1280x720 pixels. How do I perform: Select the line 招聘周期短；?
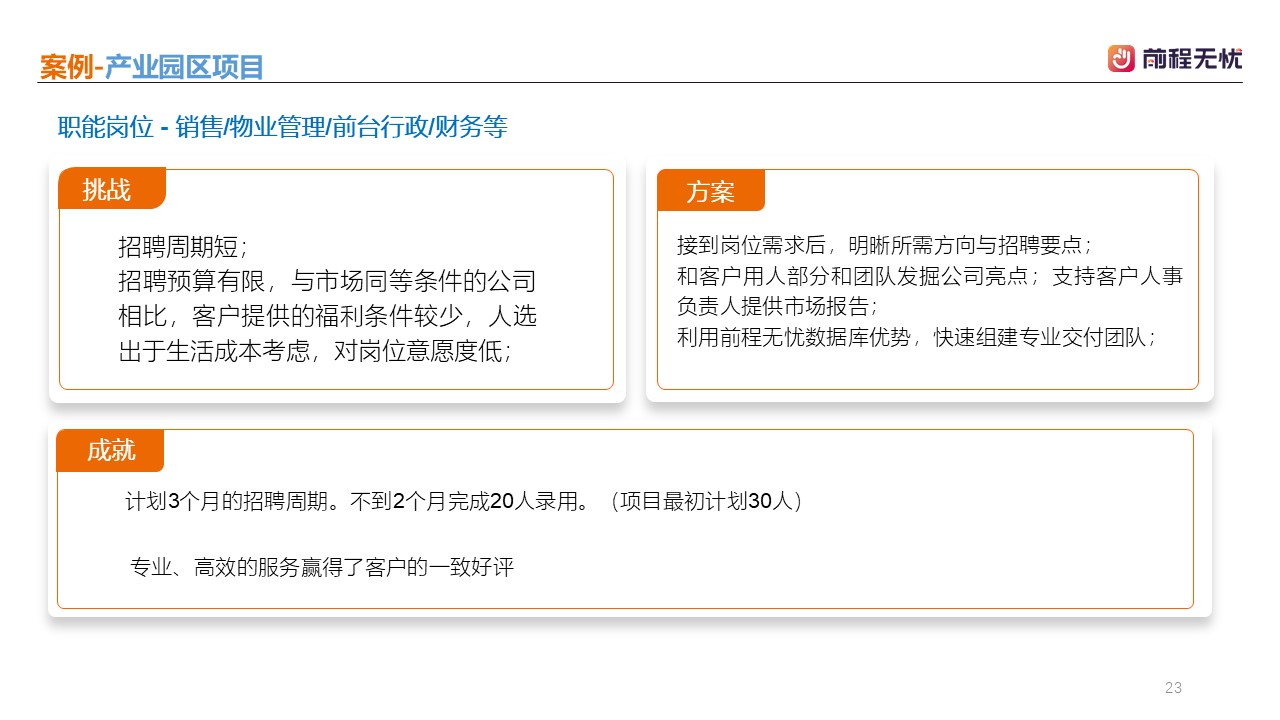click(182, 248)
